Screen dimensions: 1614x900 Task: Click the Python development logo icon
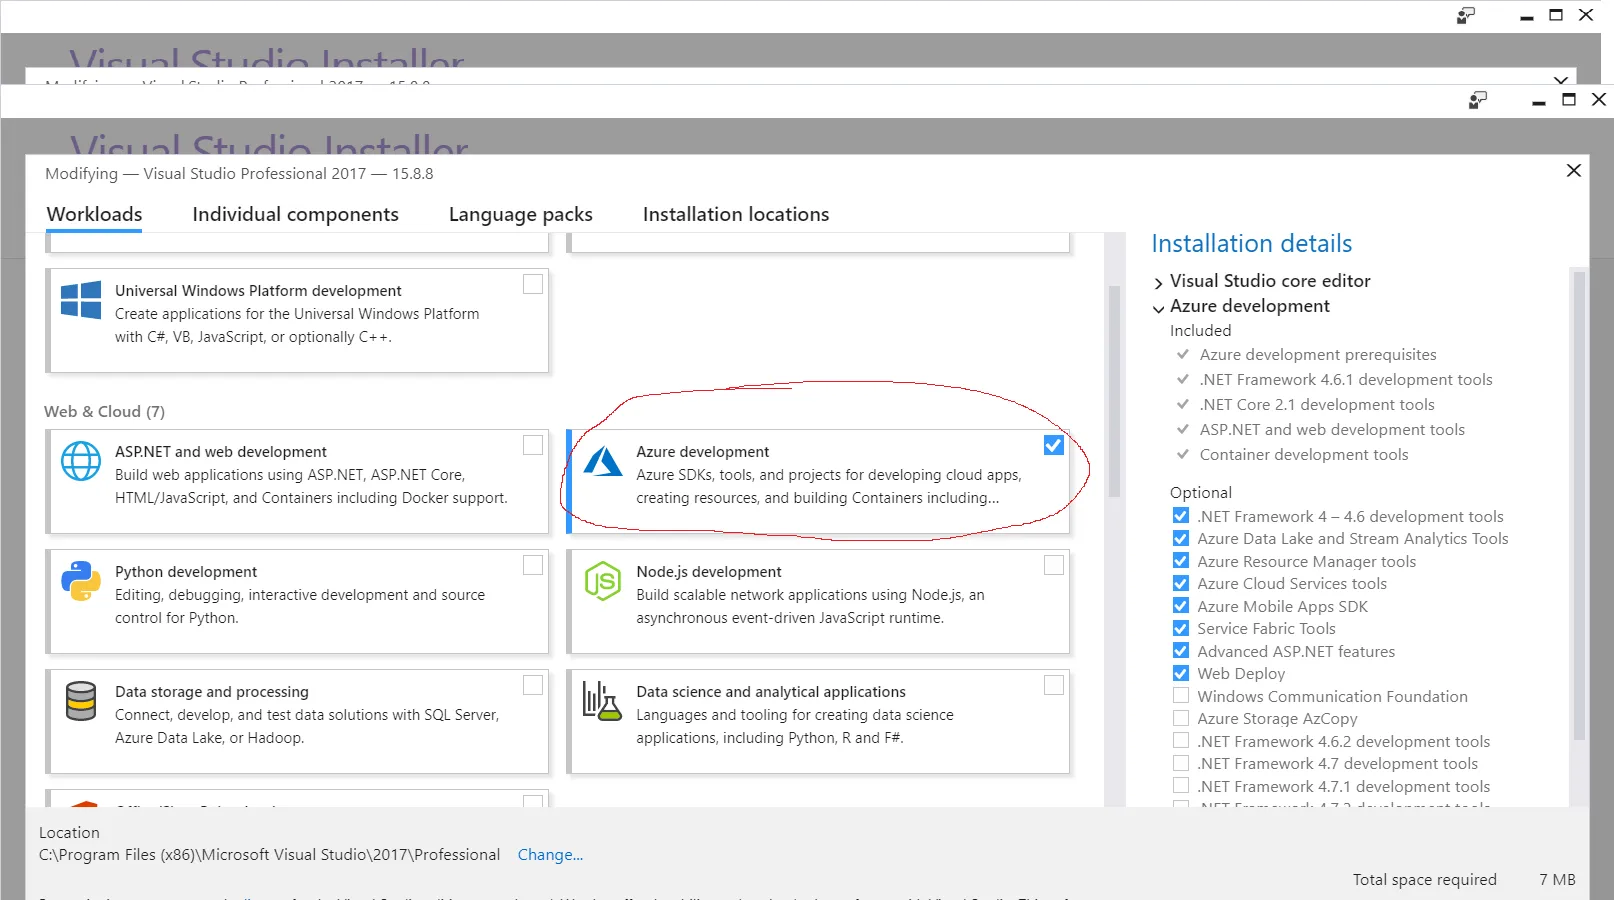81,581
